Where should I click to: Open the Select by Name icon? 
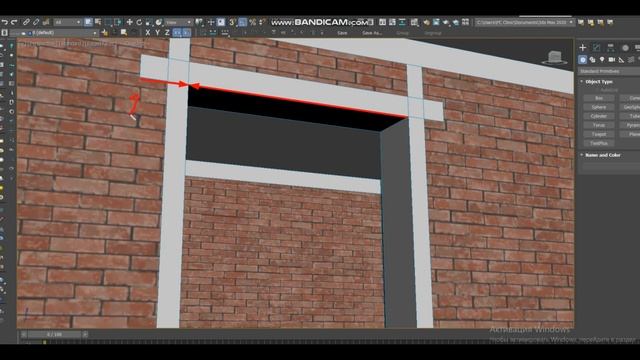click(x=98, y=22)
